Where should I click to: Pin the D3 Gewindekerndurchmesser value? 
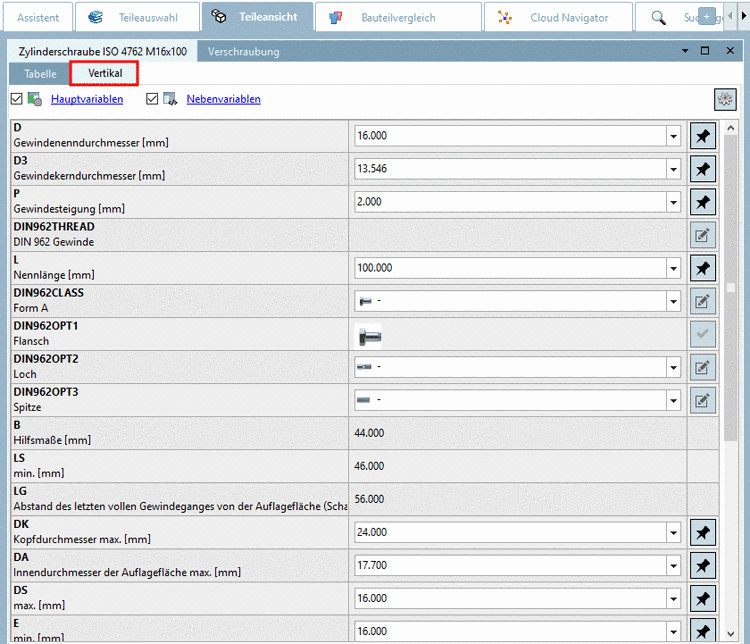click(703, 169)
